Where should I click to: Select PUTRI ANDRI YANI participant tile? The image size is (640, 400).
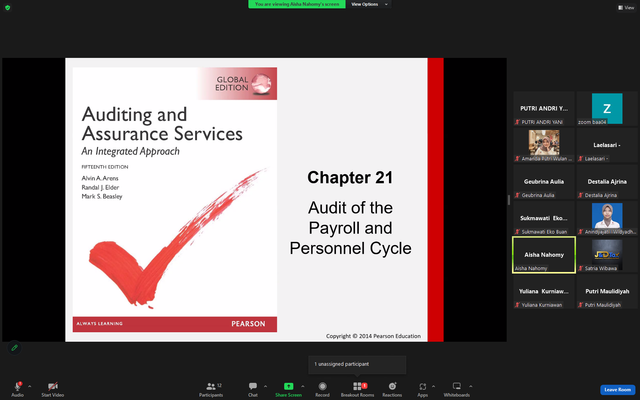pyautogui.click(x=544, y=109)
